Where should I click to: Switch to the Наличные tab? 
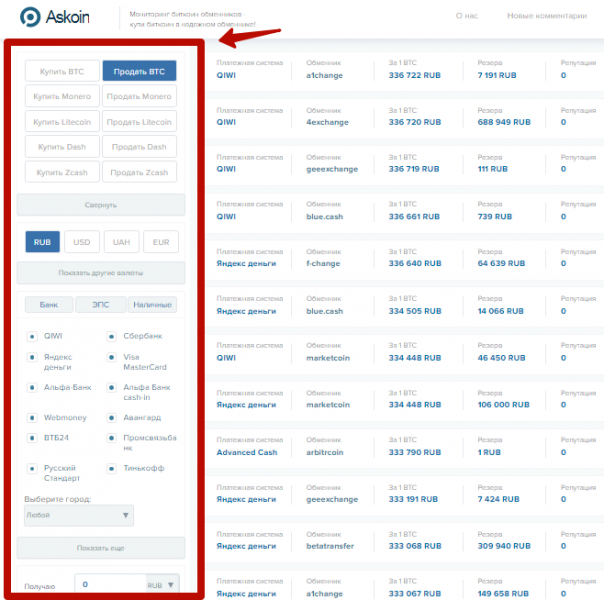pos(153,305)
